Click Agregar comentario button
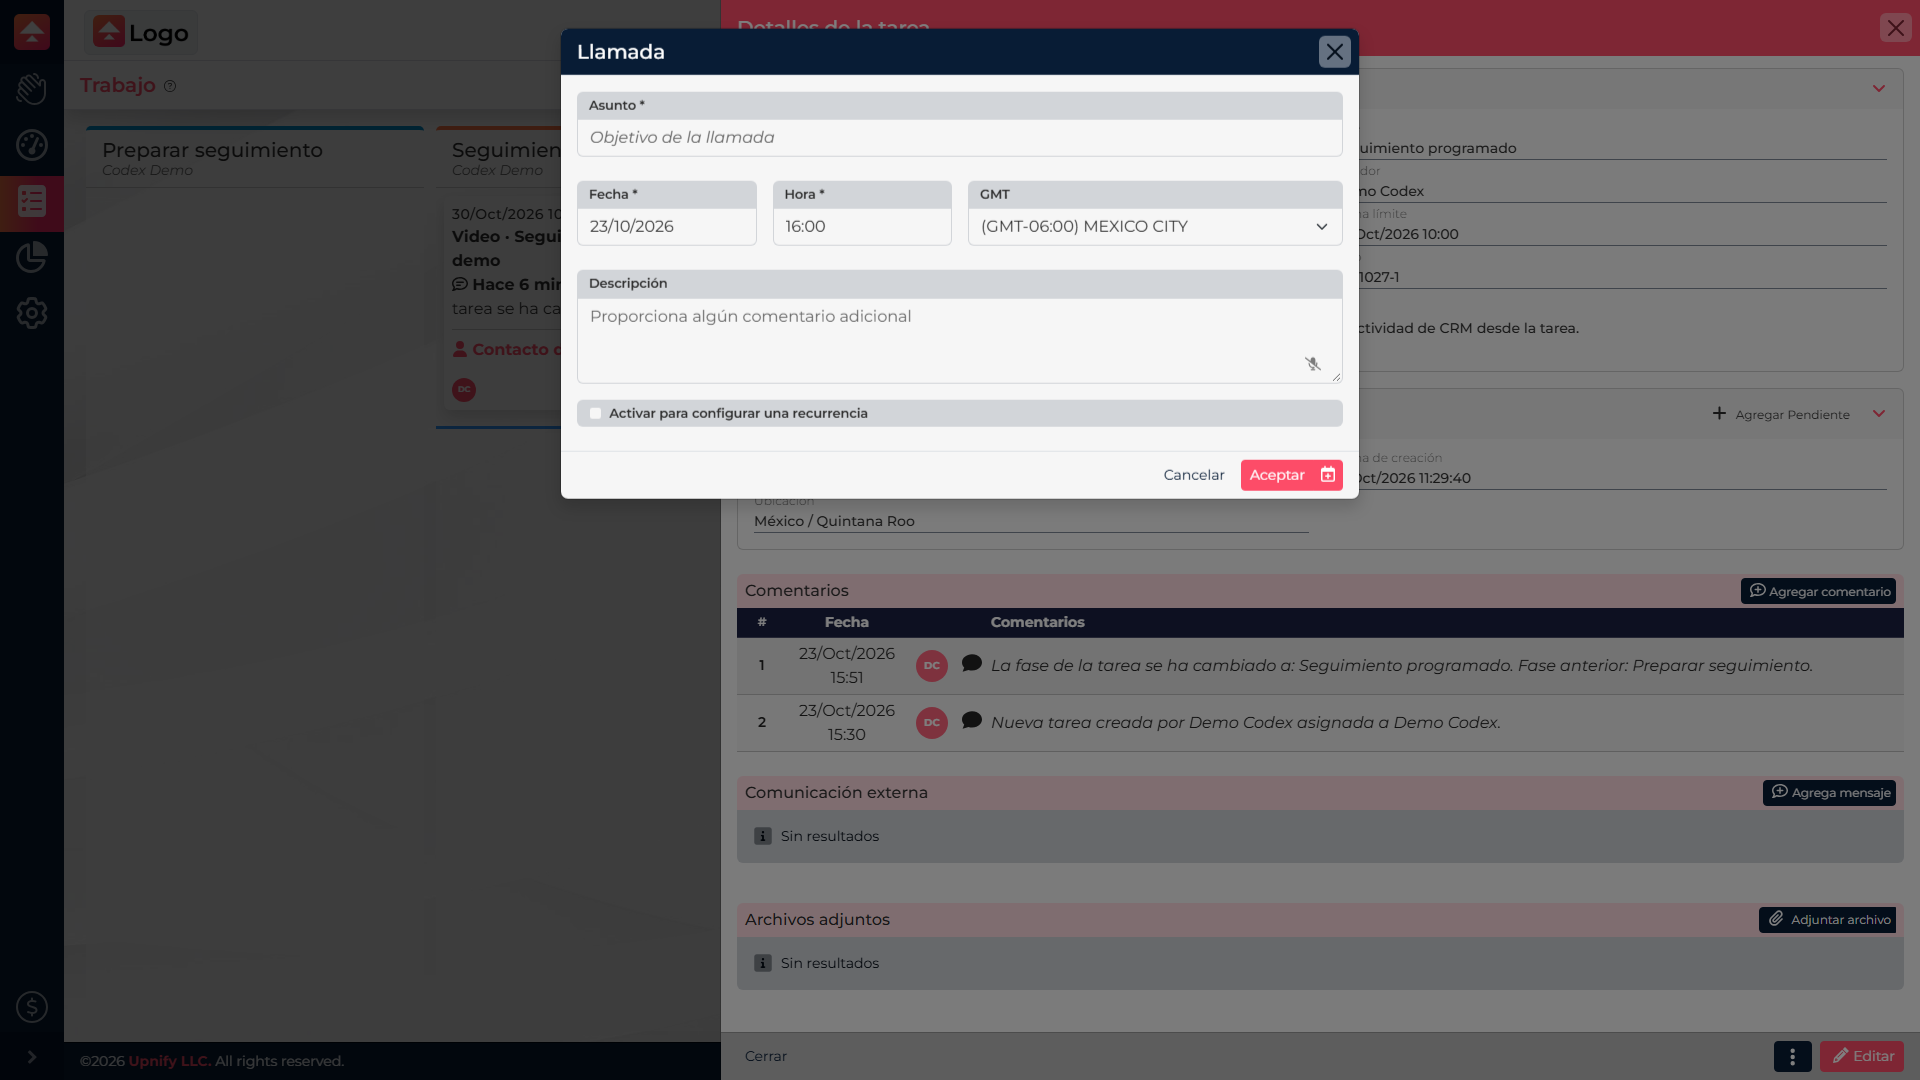This screenshot has height=1080, width=1920. point(1818,591)
